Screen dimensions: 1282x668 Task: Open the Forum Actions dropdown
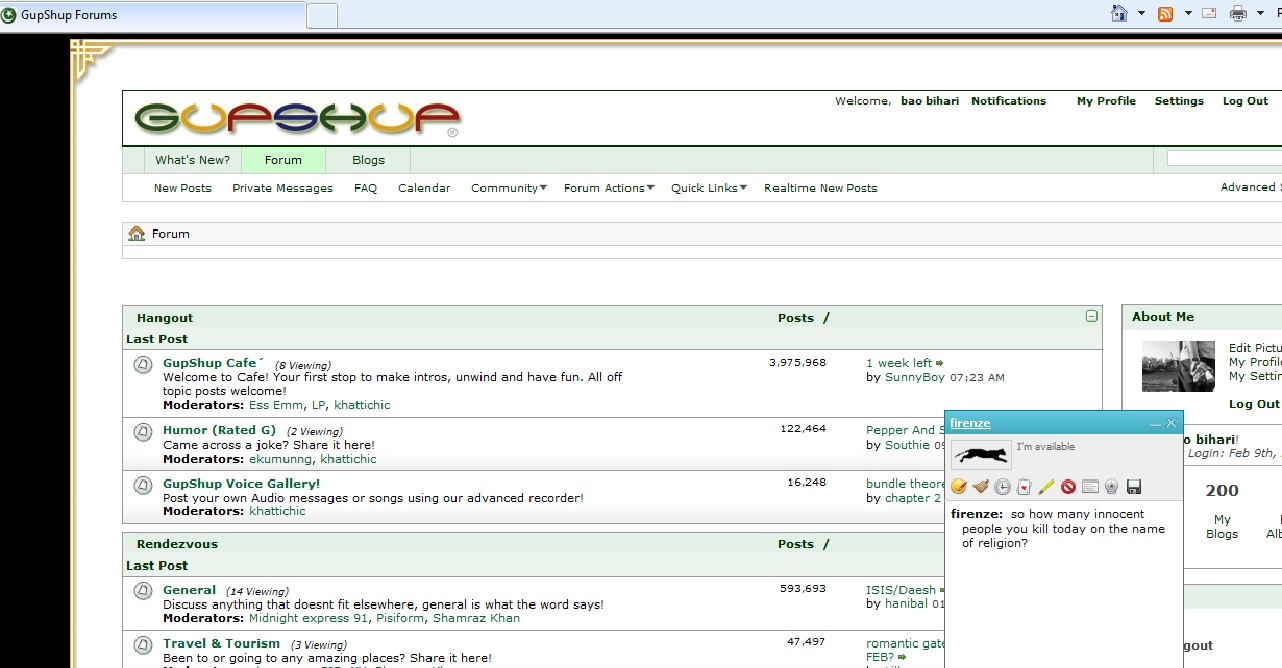608,188
